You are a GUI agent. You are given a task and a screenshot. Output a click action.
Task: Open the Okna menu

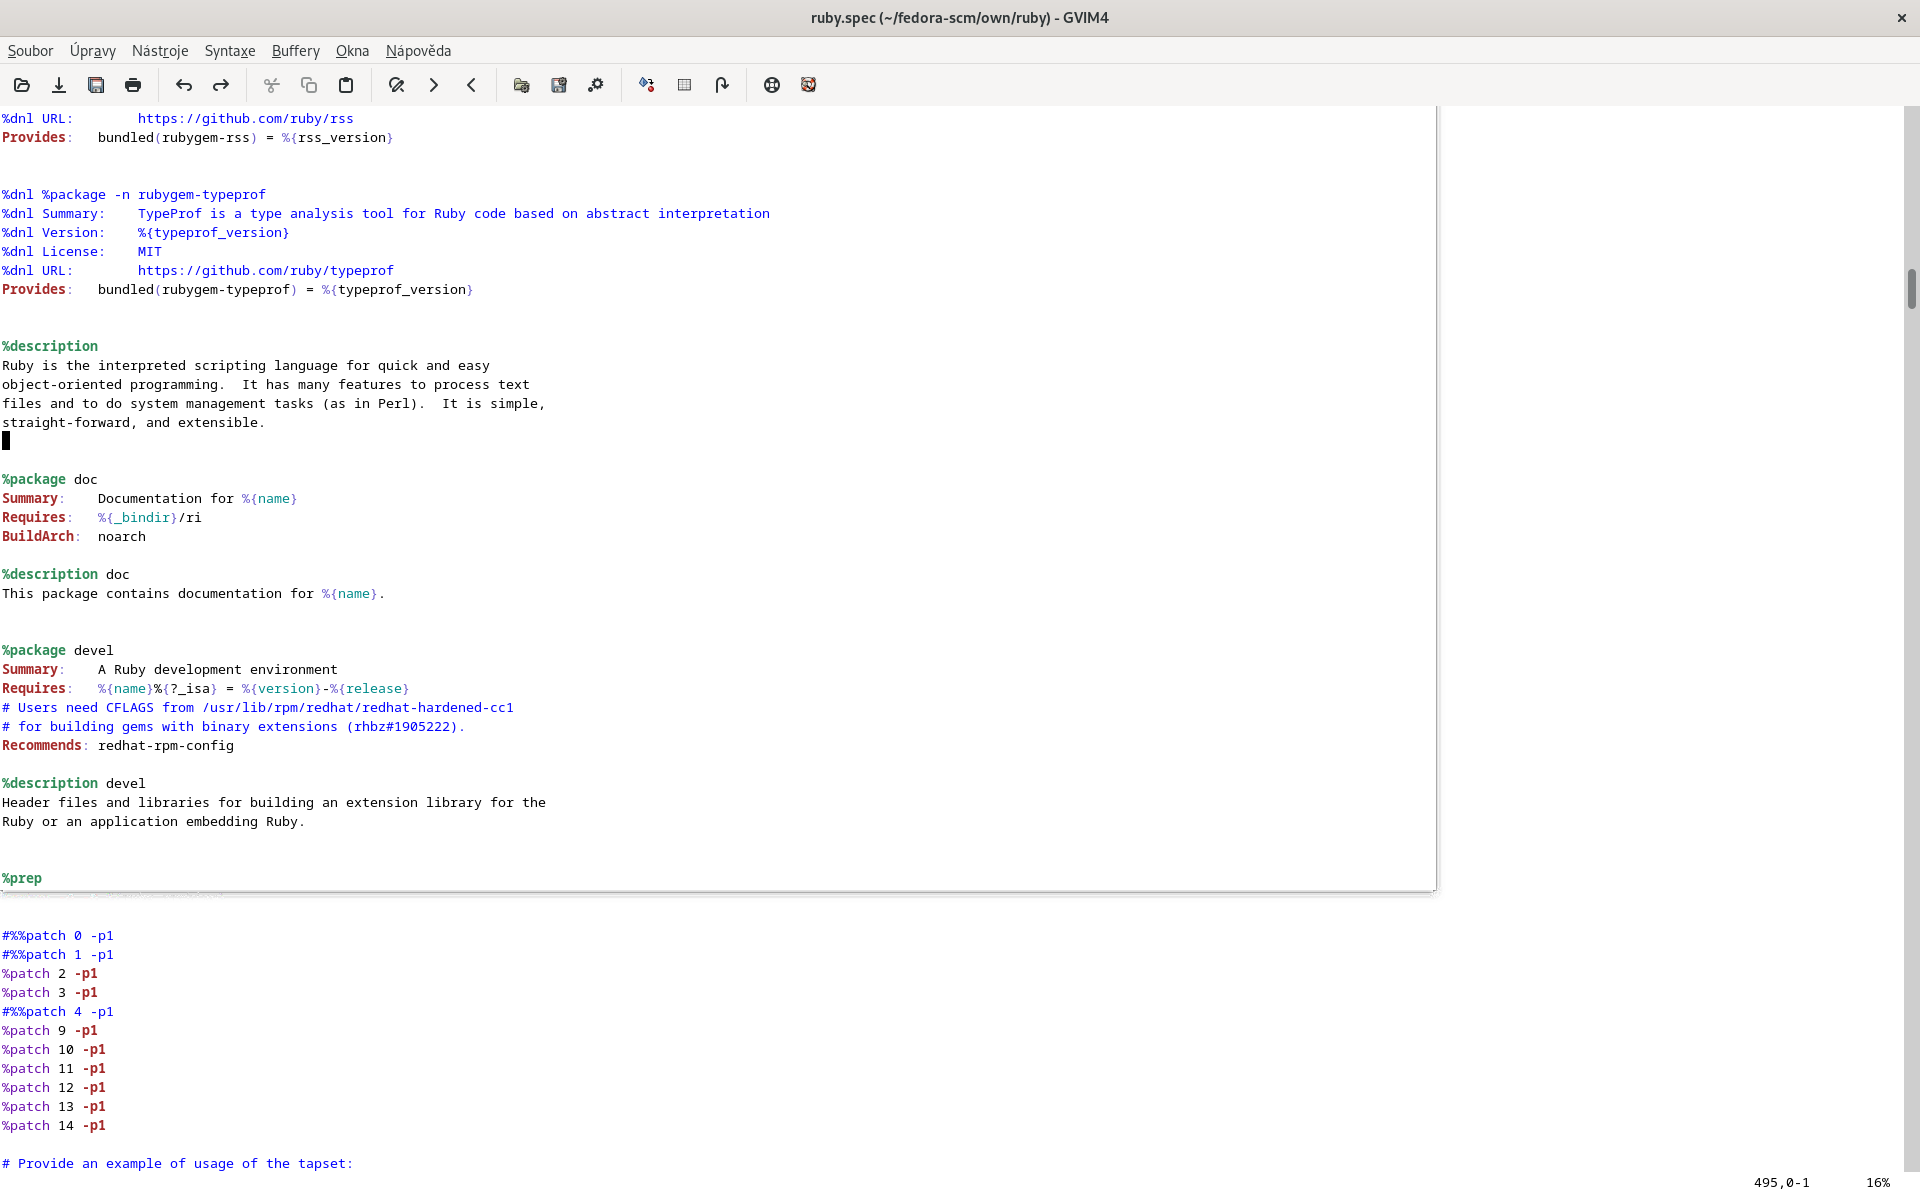352,51
